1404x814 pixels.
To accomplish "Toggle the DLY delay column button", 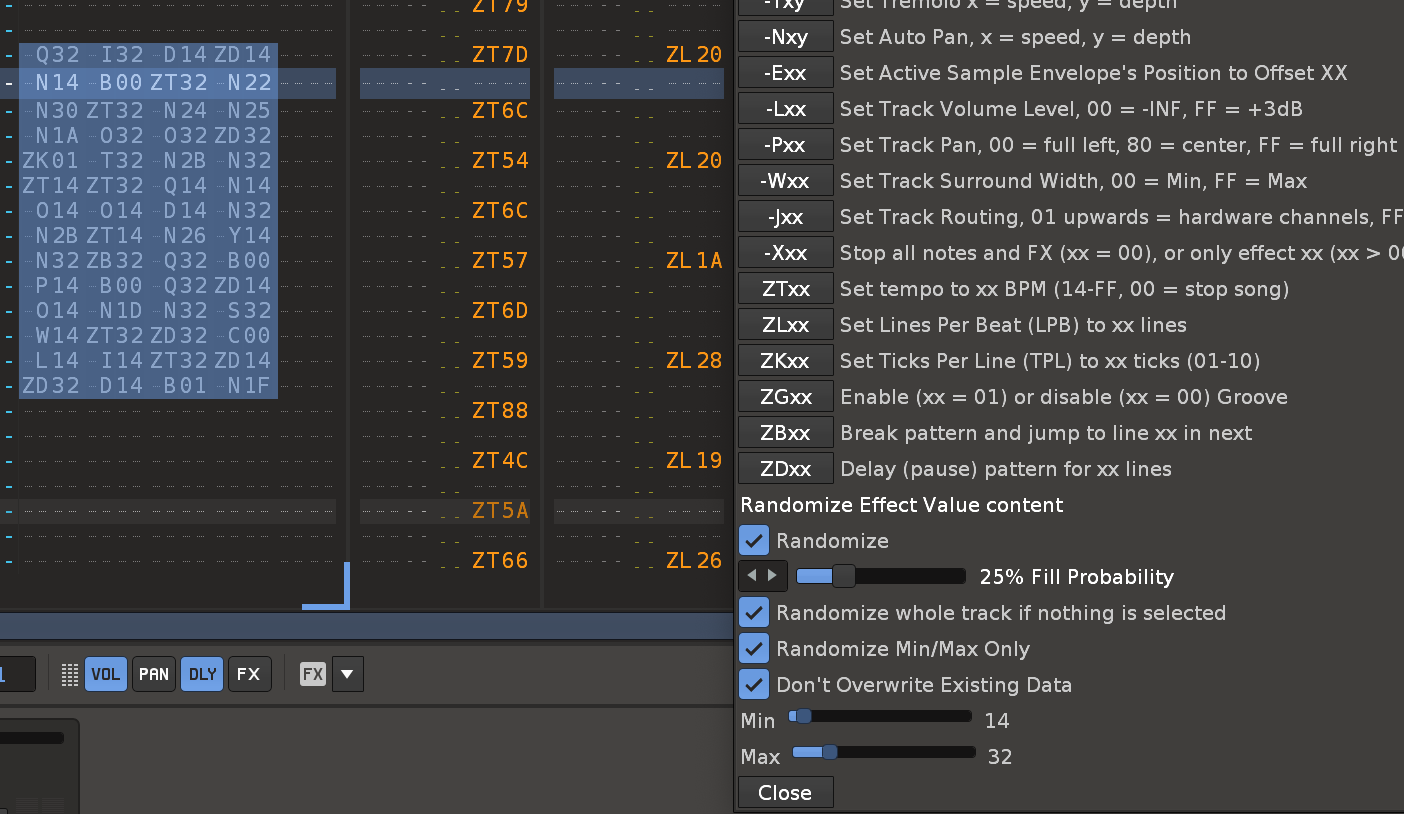I will pyautogui.click(x=202, y=674).
